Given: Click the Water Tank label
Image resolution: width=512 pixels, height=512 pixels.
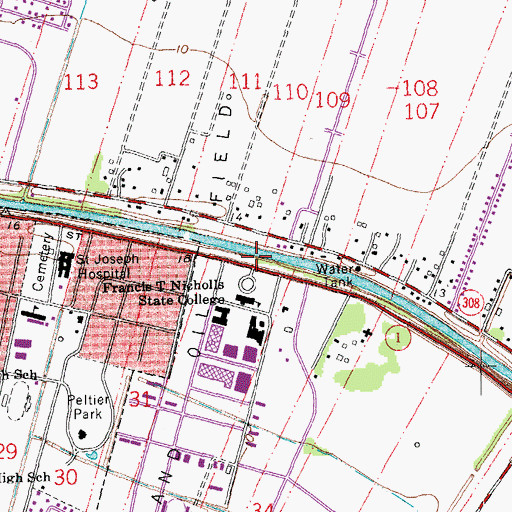Looking at the screenshot, I should [x=334, y=275].
